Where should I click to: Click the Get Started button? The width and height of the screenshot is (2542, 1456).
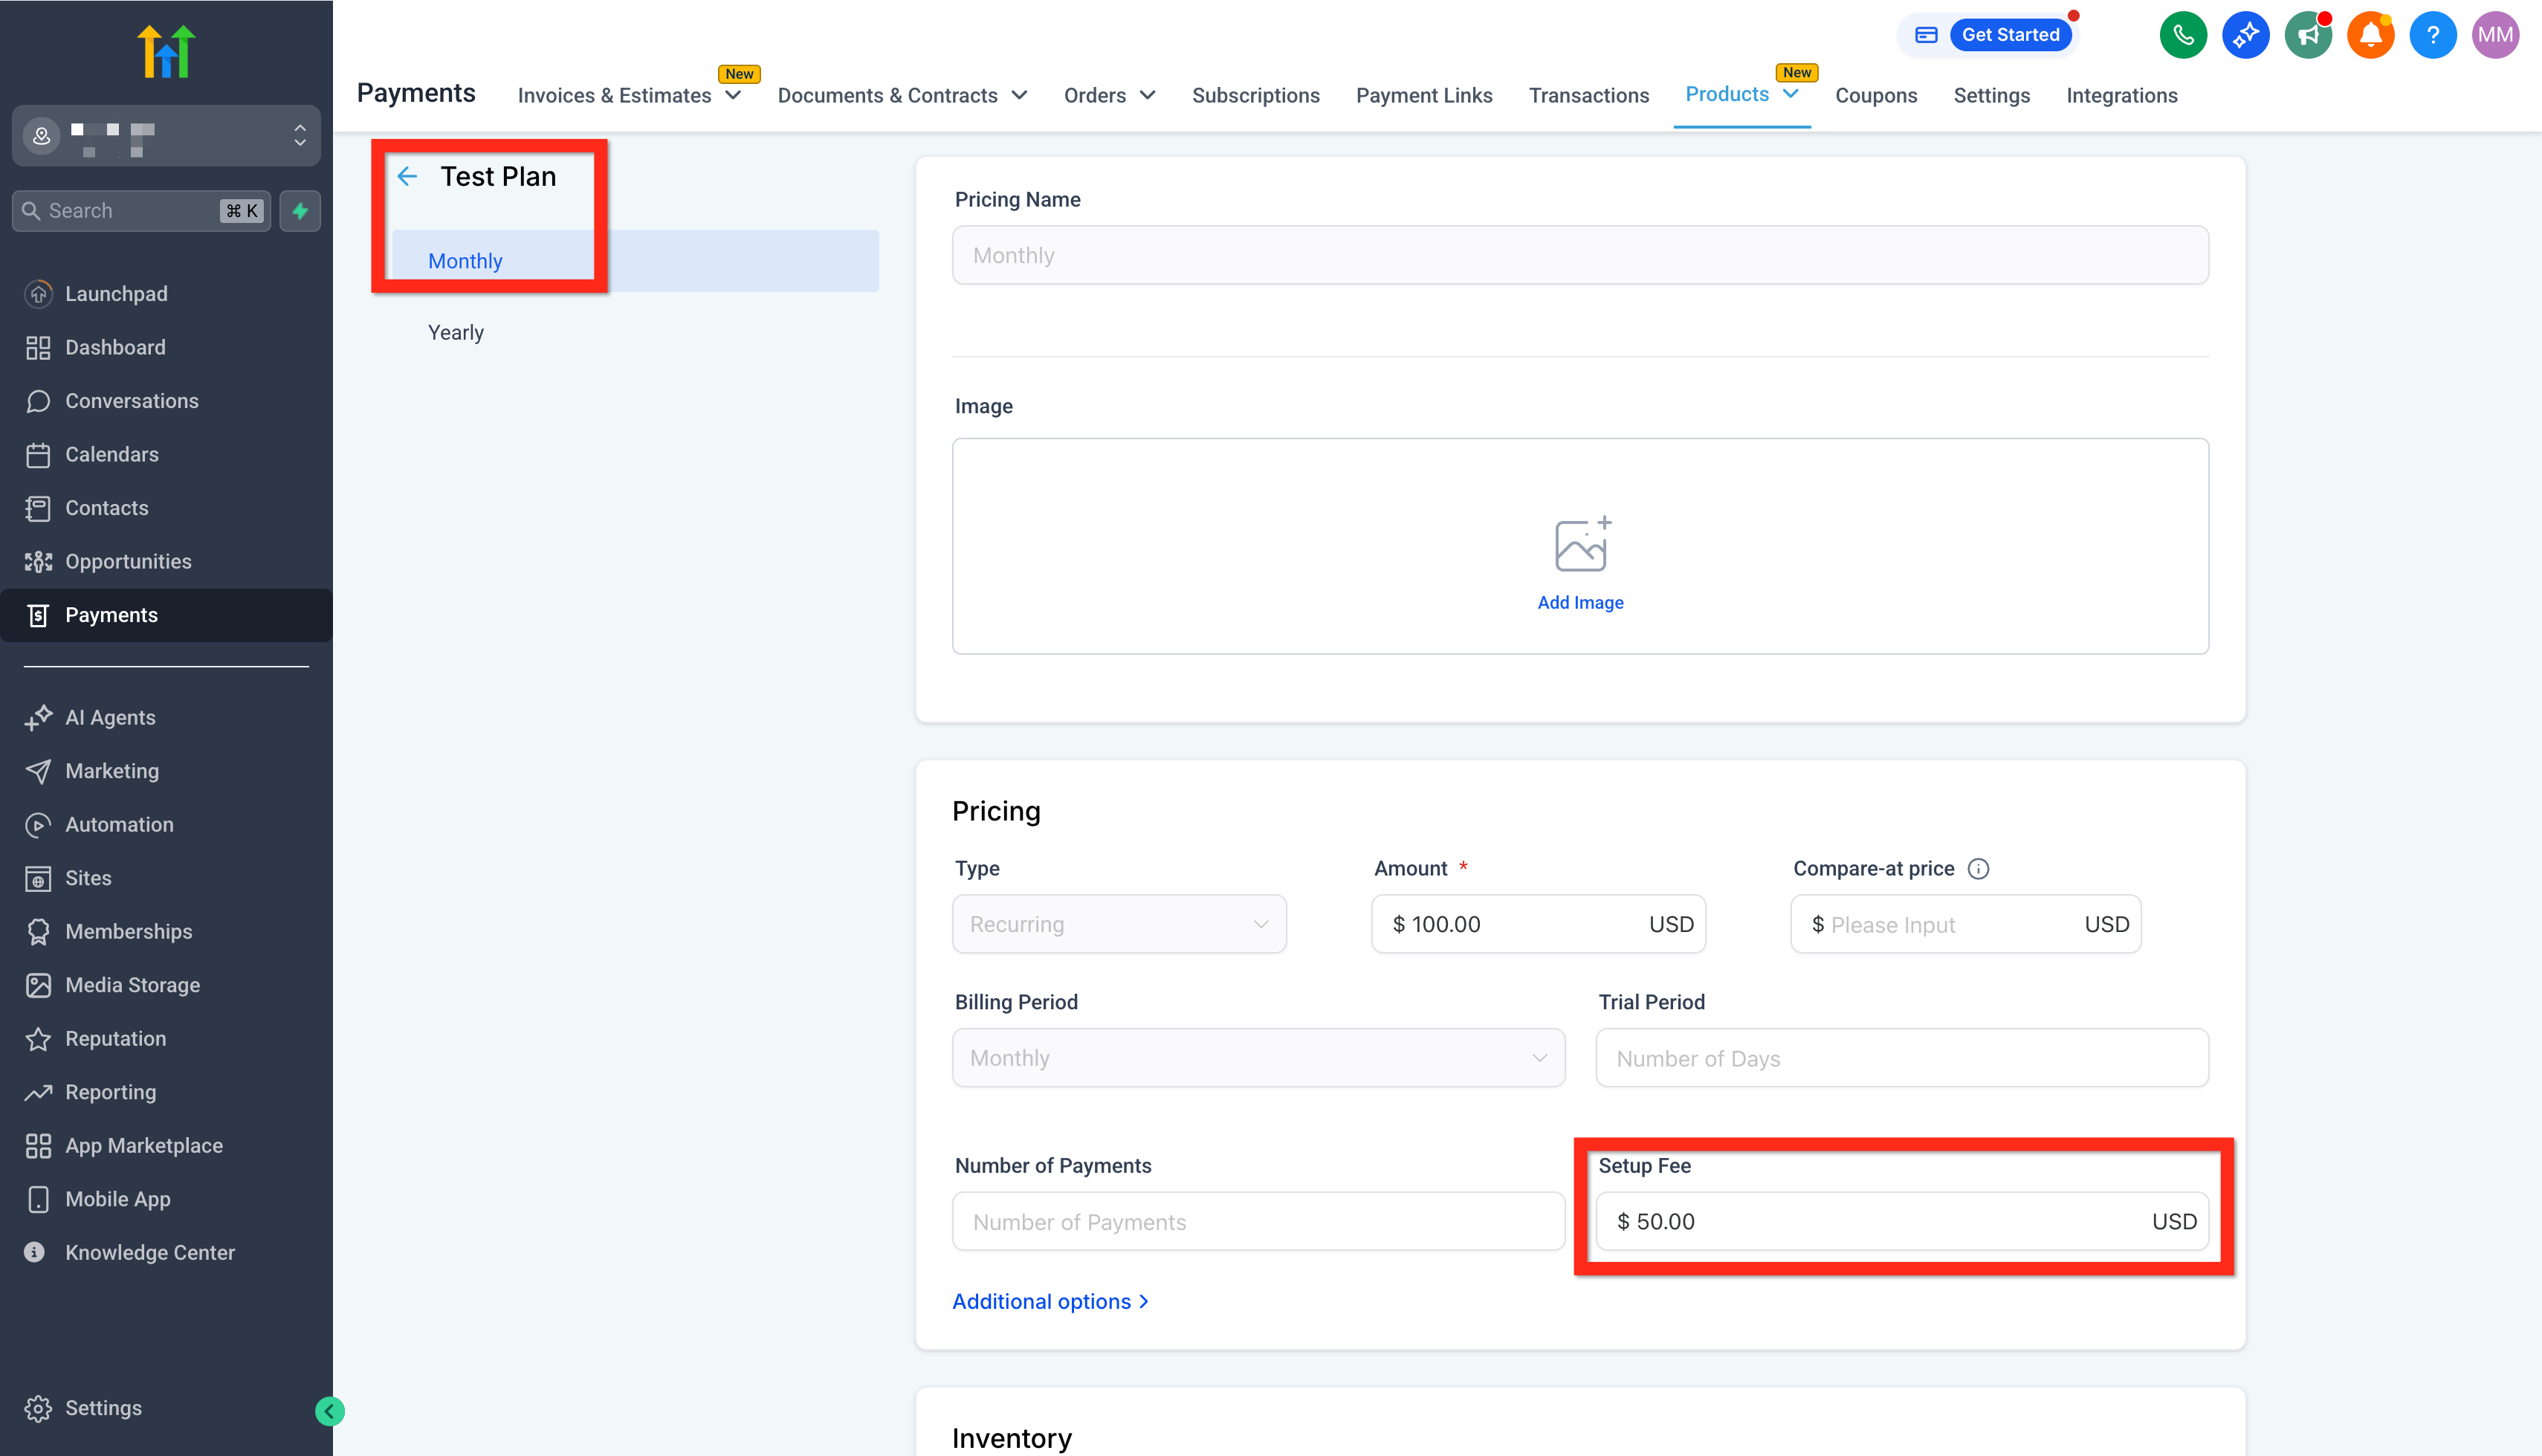(x=2010, y=35)
